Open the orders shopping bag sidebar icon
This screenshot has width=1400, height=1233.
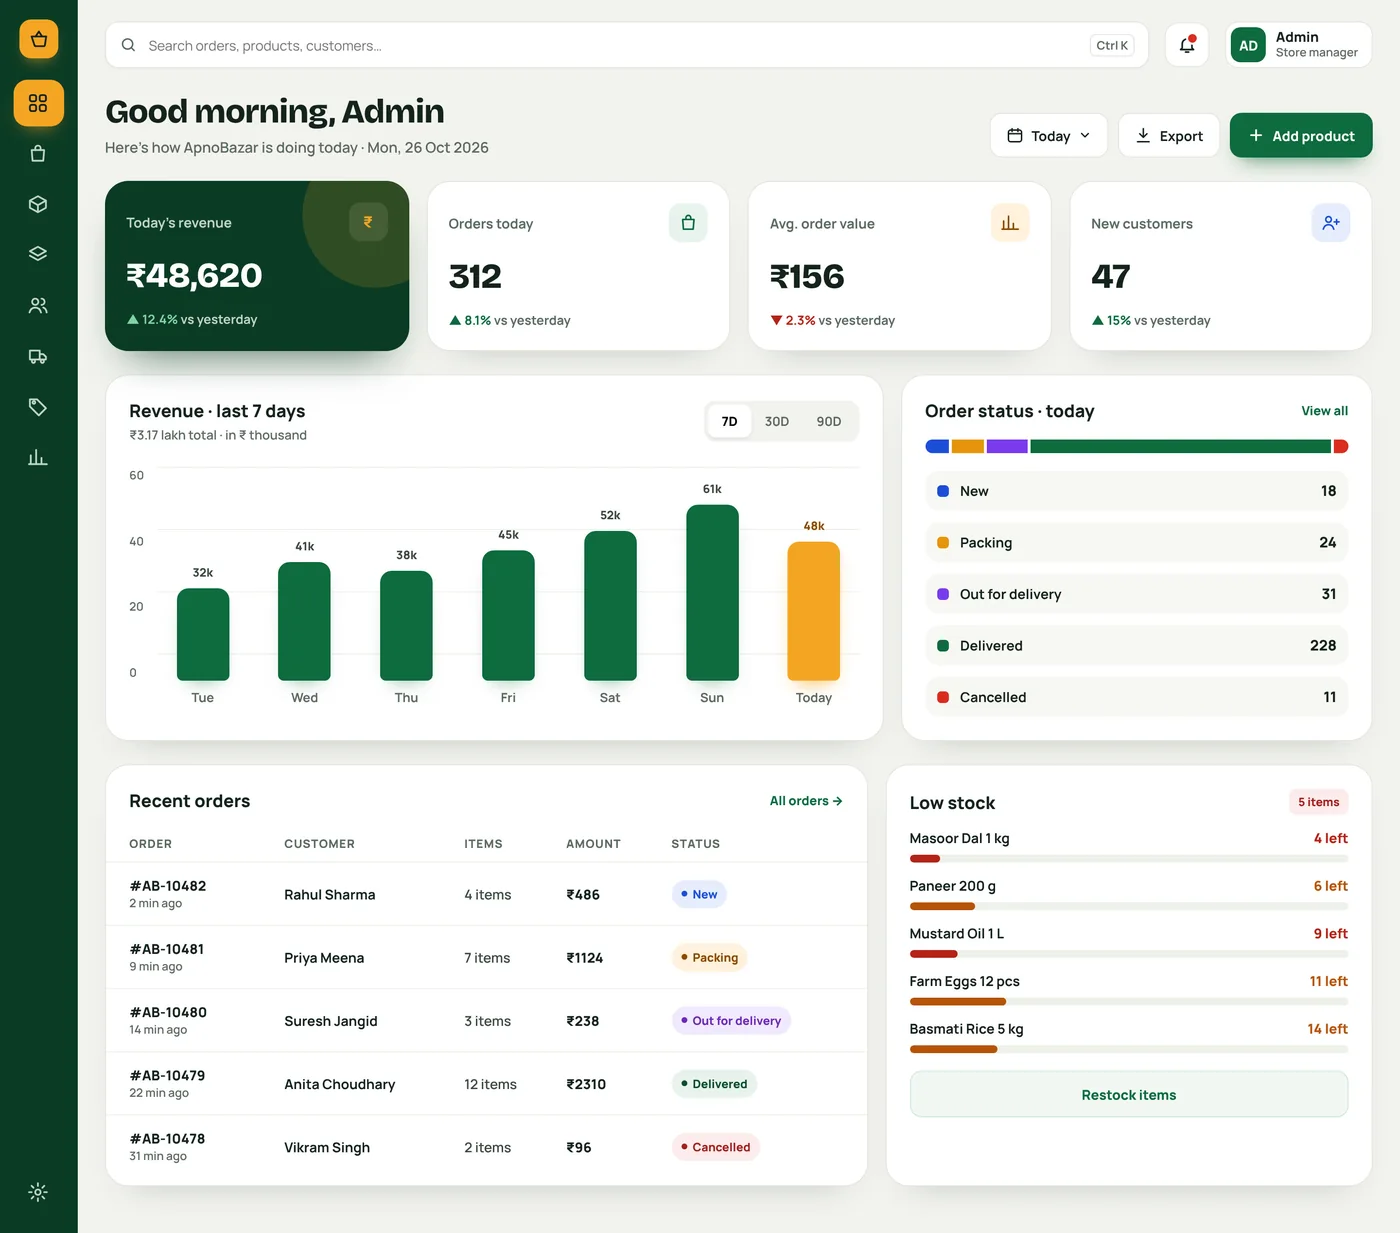point(38,154)
